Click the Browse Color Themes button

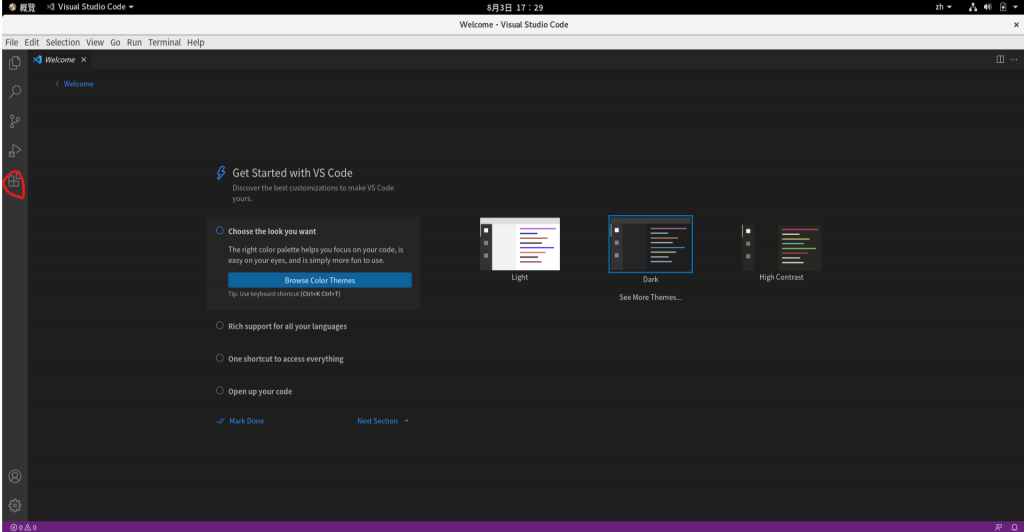pyautogui.click(x=320, y=280)
